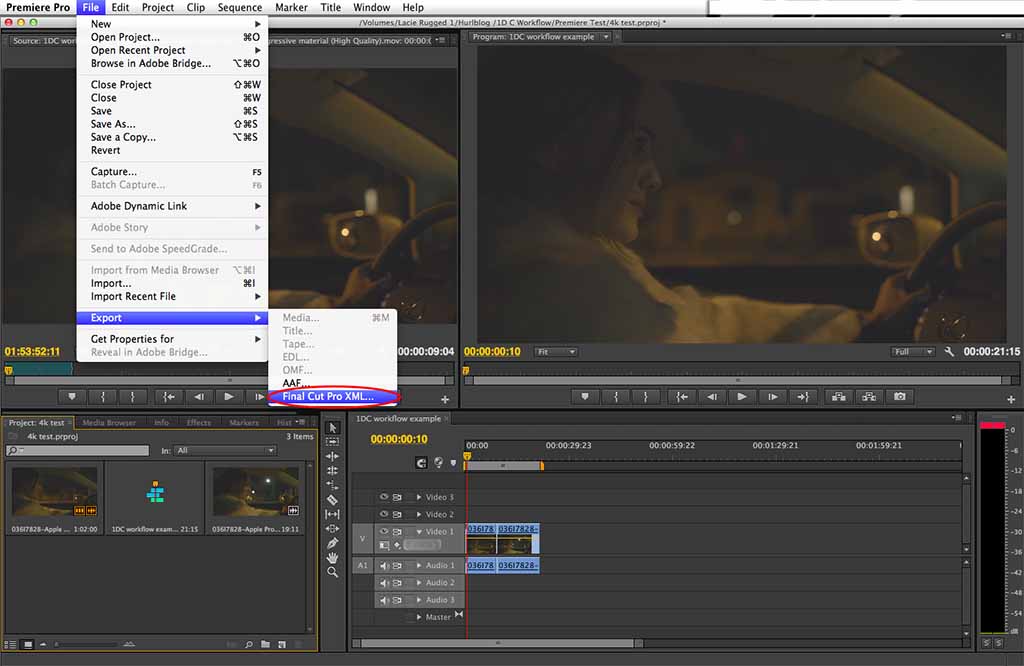Expand the Audio 1 track triangle

click(x=419, y=566)
